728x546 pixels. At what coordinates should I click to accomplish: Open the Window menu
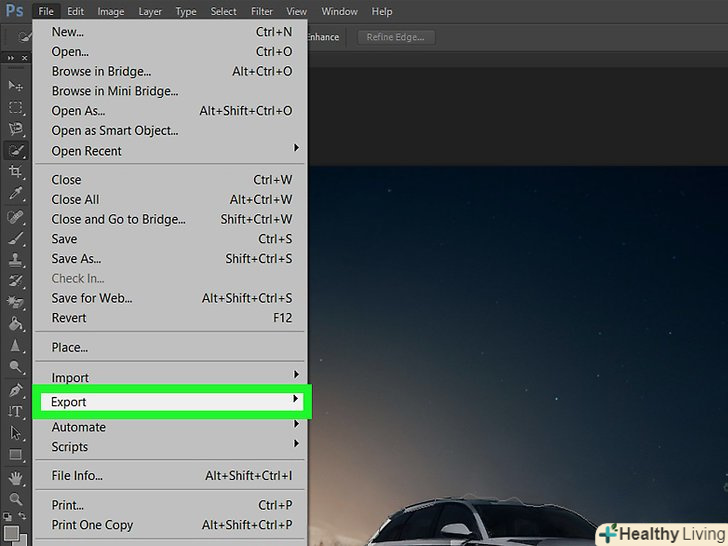pos(339,11)
